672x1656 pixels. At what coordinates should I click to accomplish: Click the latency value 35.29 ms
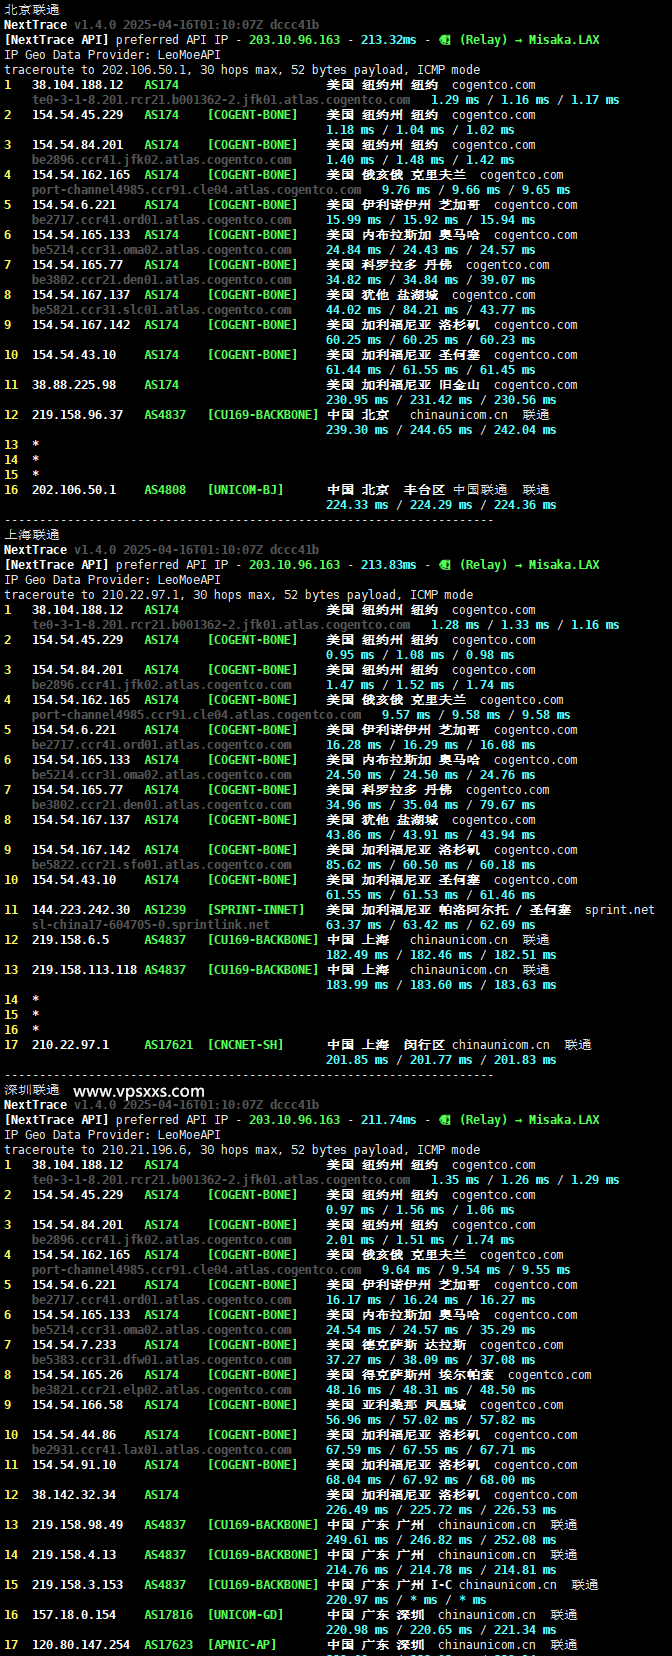coord(508,1330)
